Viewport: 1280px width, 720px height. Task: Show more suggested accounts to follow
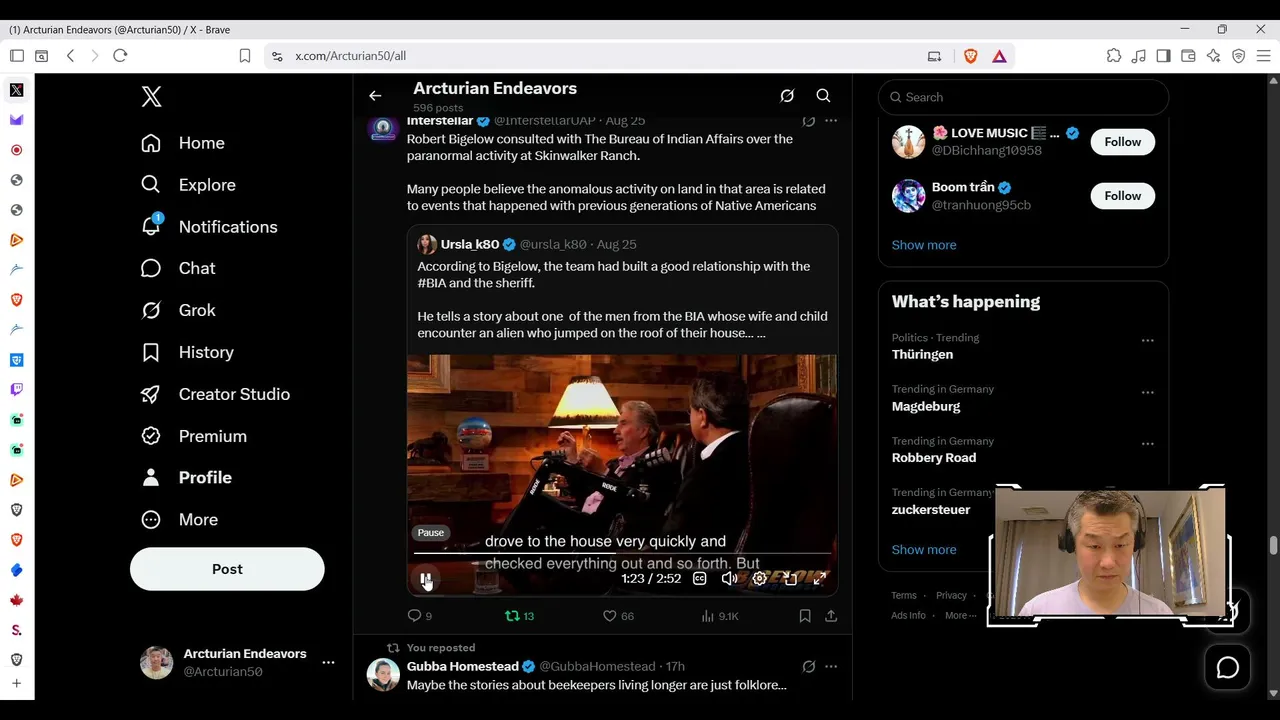coord(924,245)
